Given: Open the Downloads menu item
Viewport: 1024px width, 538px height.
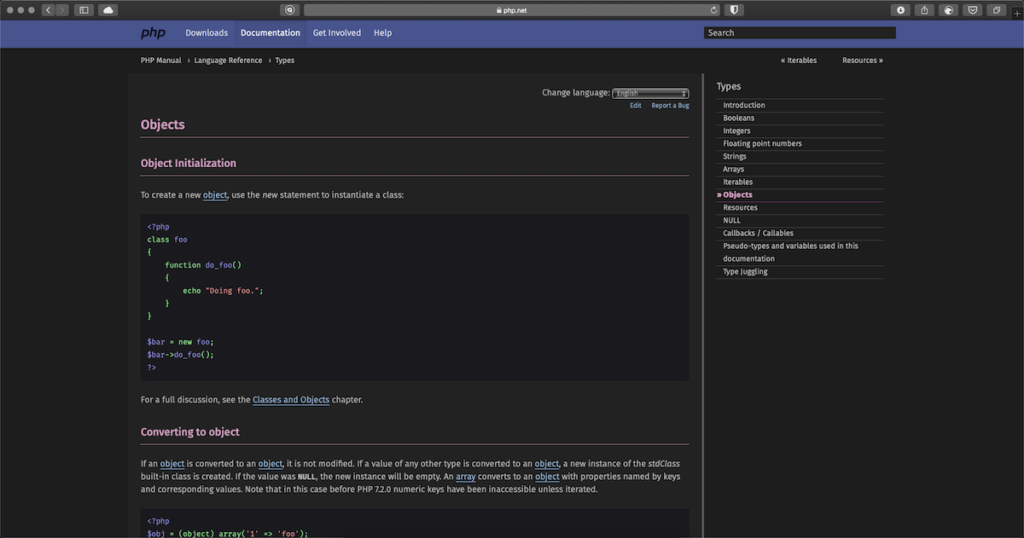Looking at the screenshot, I should 206,33.
